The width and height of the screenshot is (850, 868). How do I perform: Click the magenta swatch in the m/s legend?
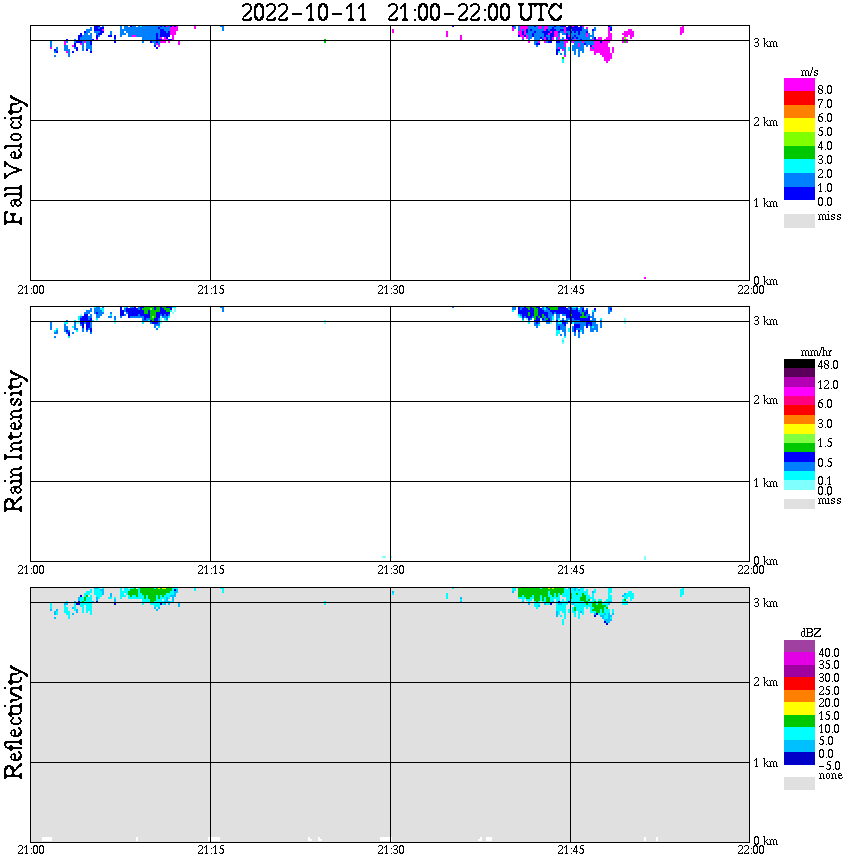(799, 85)
